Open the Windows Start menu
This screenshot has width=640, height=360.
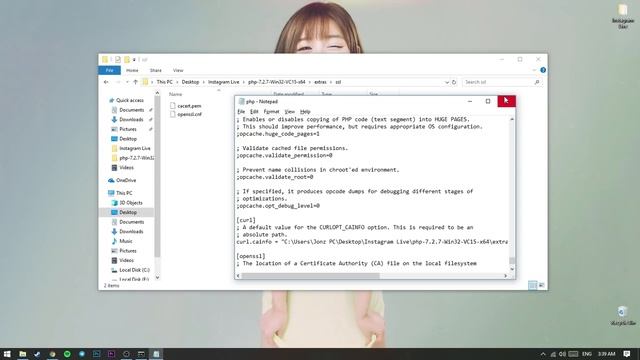coord(7,354)
